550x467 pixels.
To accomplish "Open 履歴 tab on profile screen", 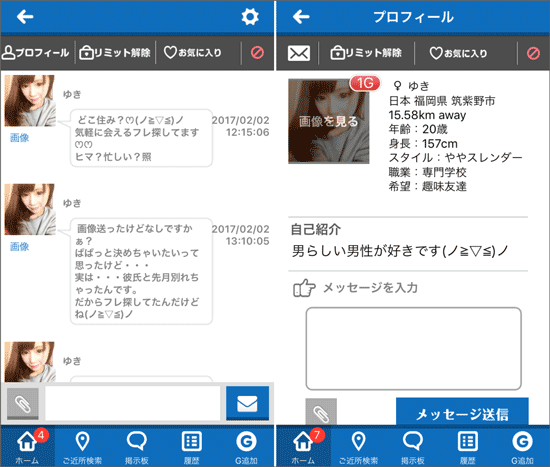I will pos(468,446).
